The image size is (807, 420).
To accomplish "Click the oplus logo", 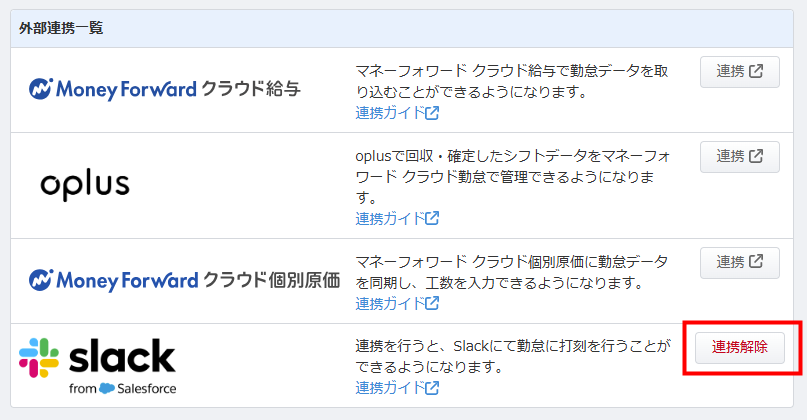I will (85, 186).
